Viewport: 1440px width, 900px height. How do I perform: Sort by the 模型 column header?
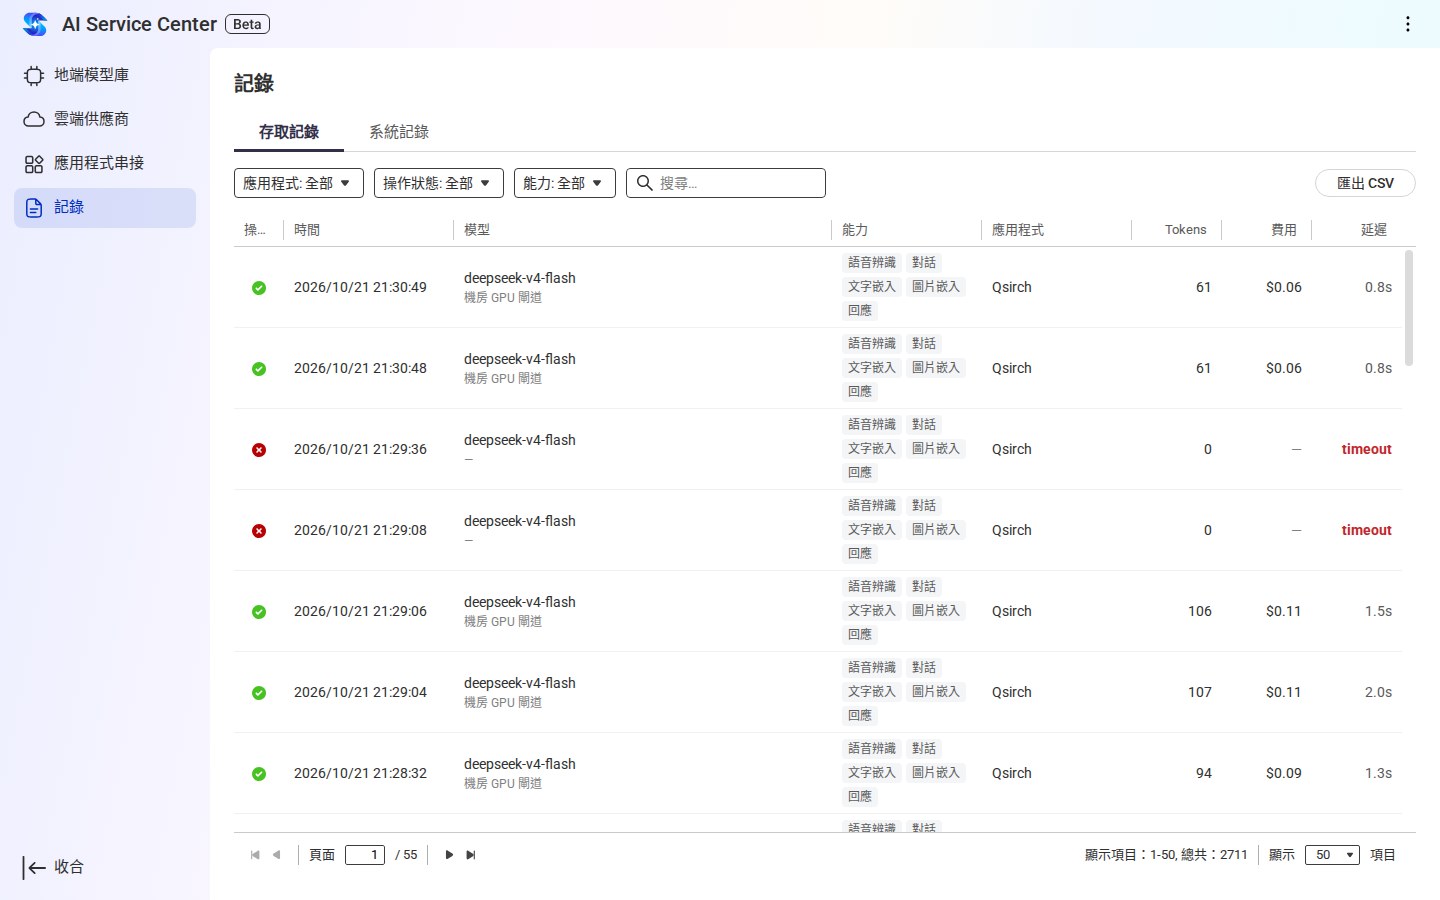pos(642,230)
